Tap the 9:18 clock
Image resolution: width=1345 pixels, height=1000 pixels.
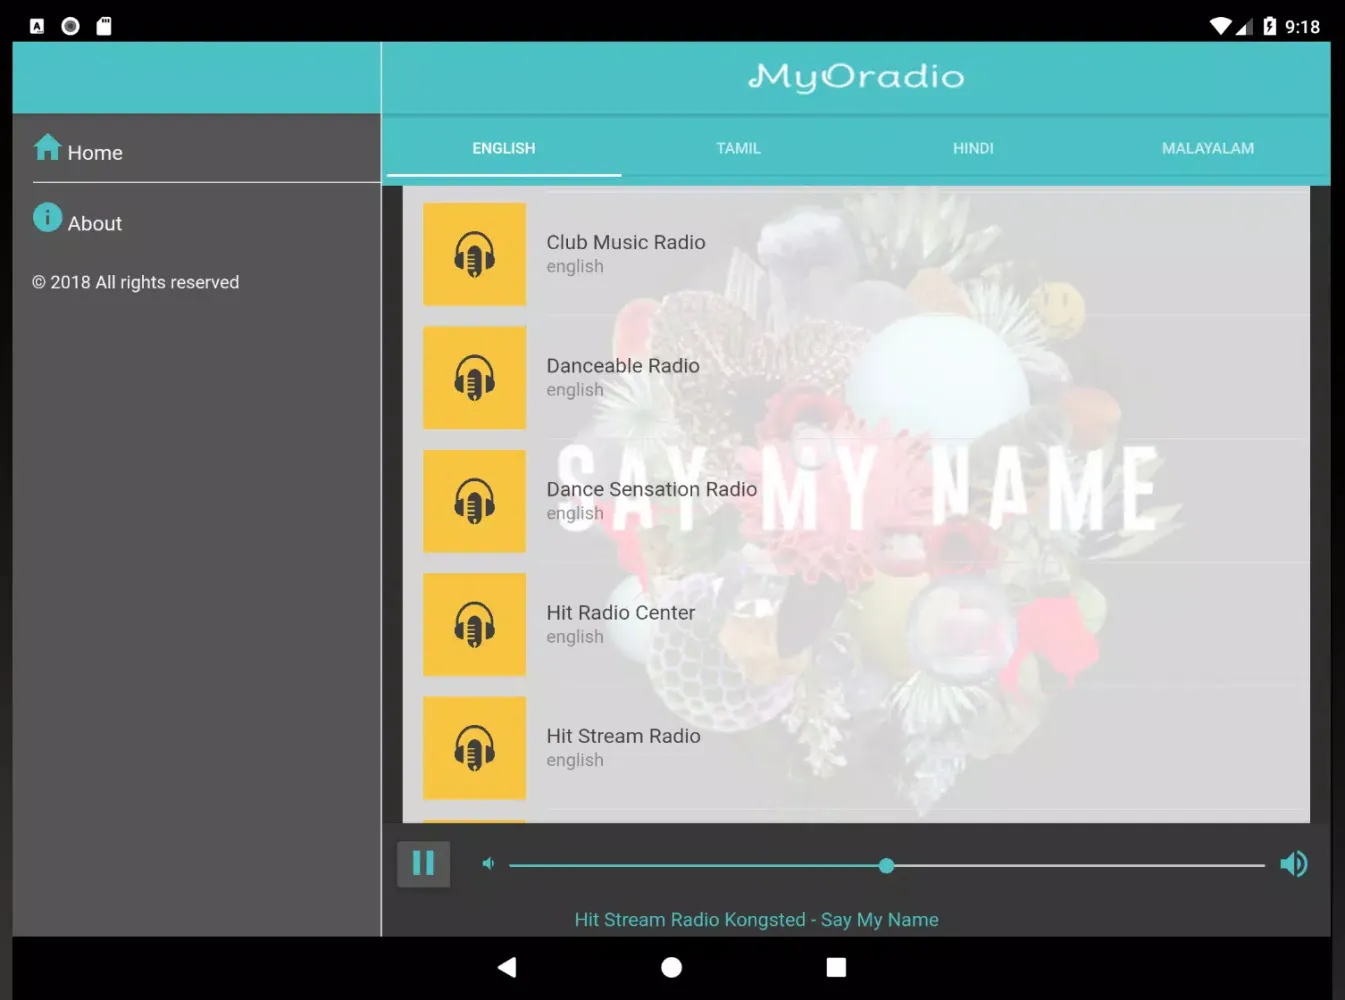pyautogui.click(x=1302, y=27)
